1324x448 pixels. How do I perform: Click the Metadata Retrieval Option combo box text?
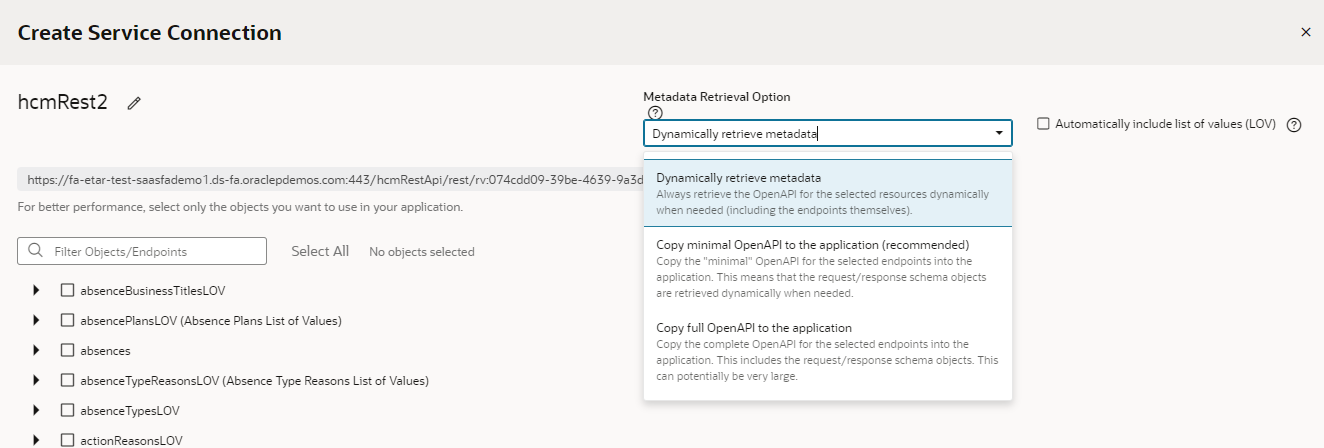[x=734, y=133]
